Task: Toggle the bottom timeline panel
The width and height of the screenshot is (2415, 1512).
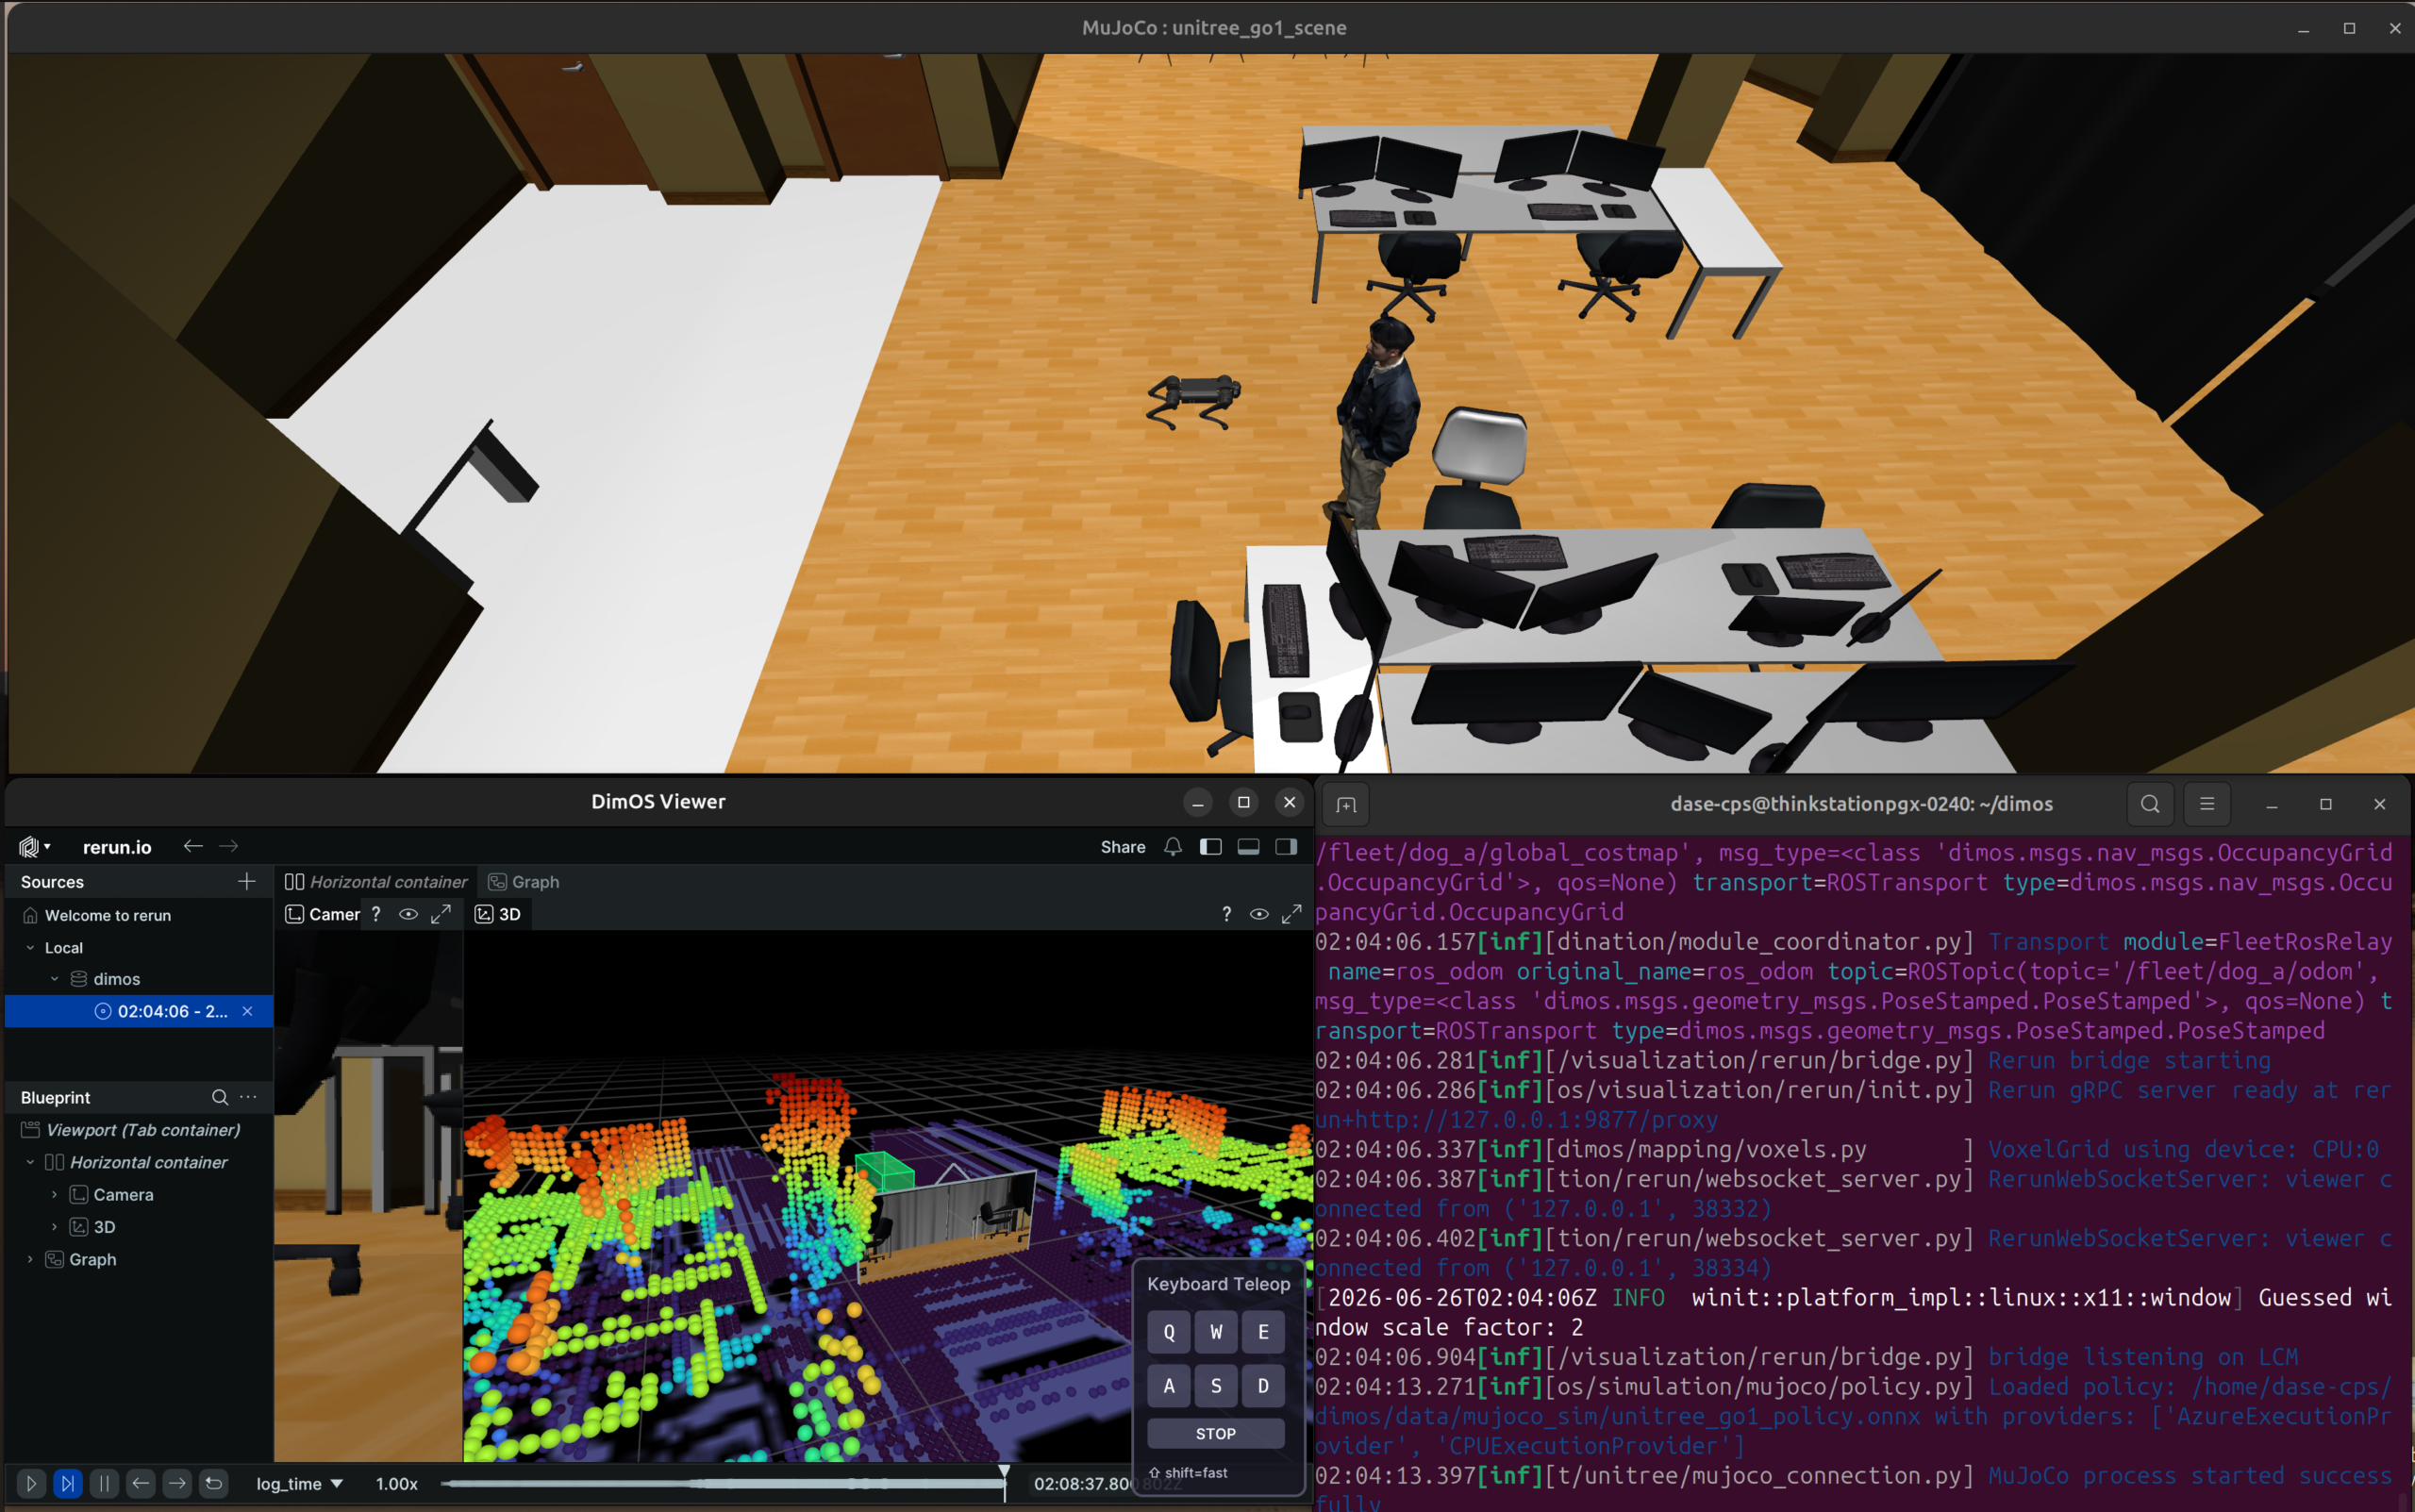Action: coord(1248,847)
